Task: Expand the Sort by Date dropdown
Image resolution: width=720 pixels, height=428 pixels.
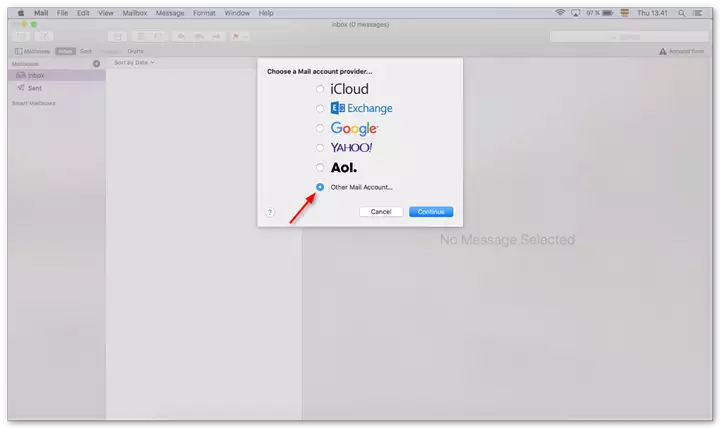Action: [x=134, y=62]
